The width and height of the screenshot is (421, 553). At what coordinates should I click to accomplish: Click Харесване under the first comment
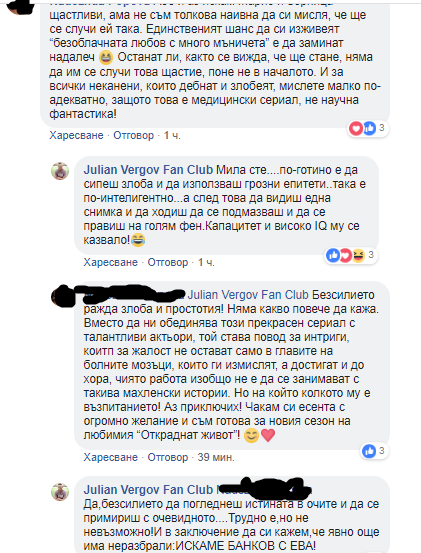tap(76, 135)
